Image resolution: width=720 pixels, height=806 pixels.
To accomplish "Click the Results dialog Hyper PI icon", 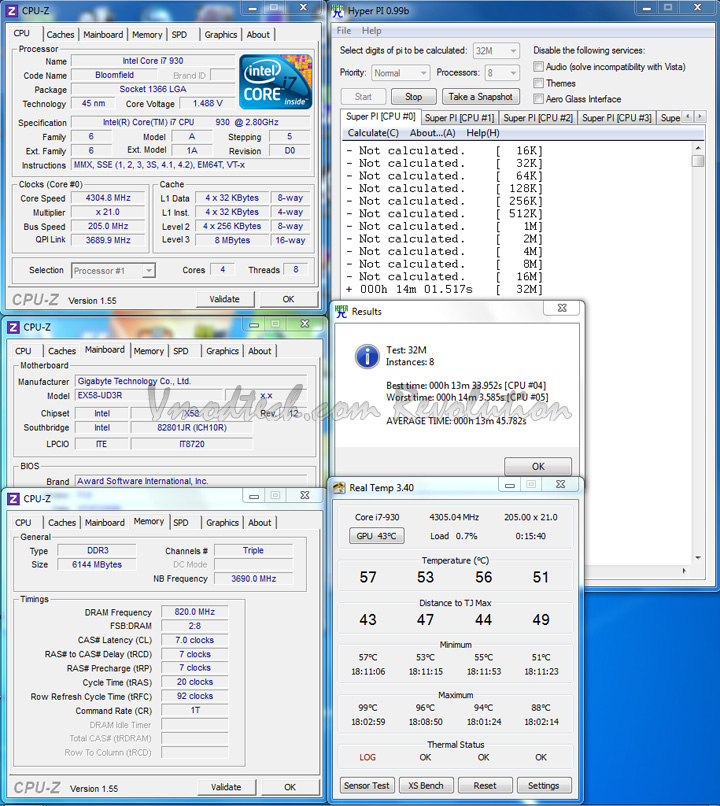I will click(x=341, y=311).
